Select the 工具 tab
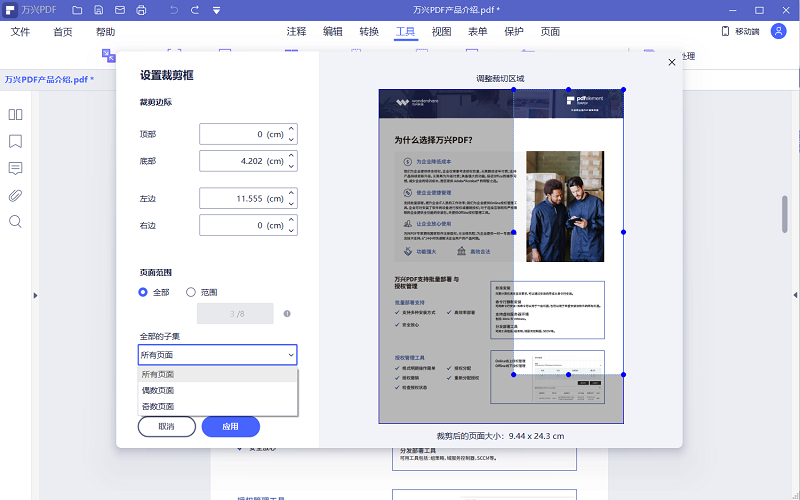This screenshot has width=800, height=500. point(406,32)
